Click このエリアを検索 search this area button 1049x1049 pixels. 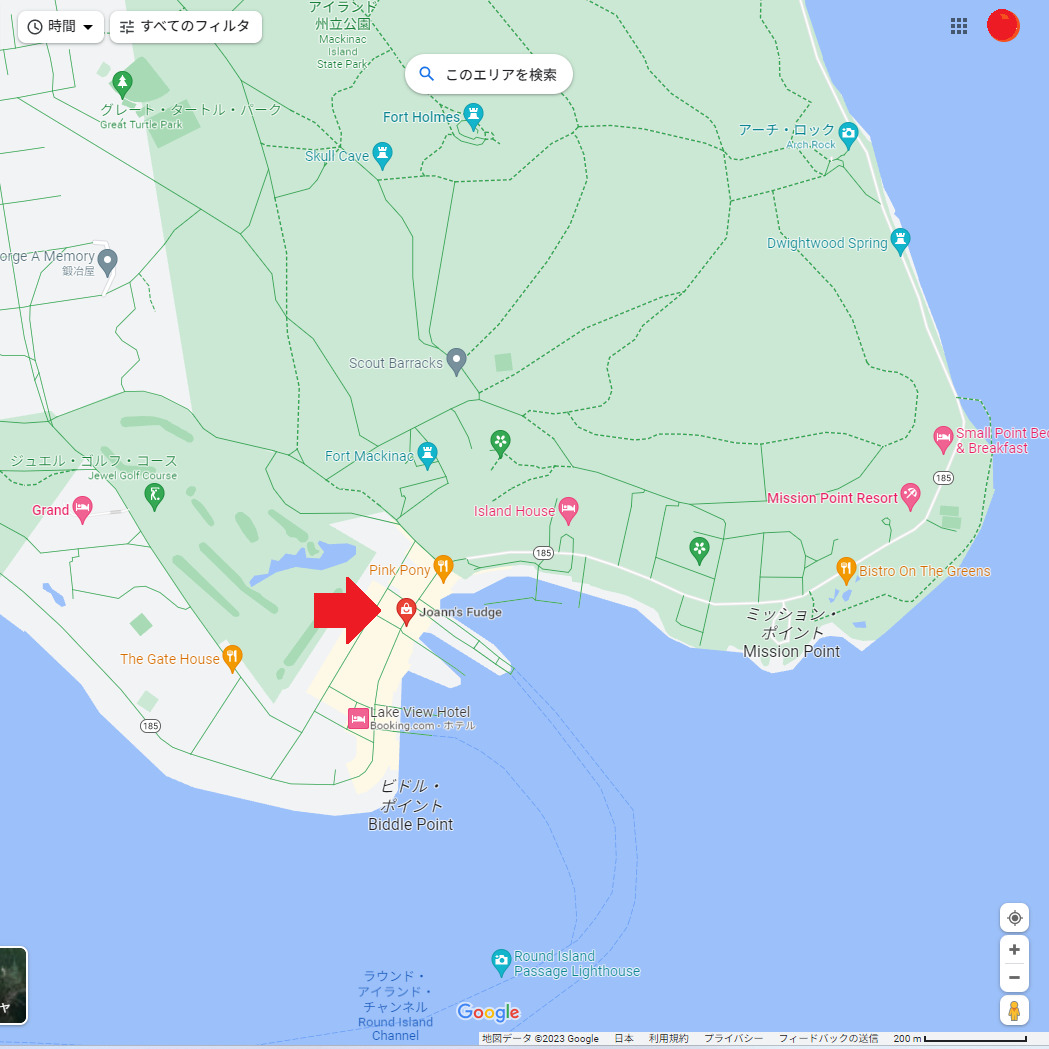pyautogui.click(x=488, y=74)
